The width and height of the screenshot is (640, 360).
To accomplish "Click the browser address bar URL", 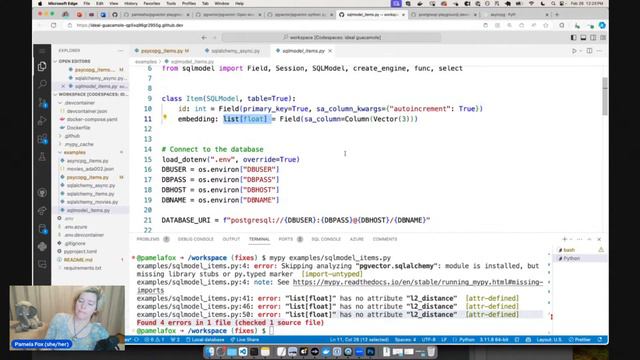I will [x=130, y=25].
